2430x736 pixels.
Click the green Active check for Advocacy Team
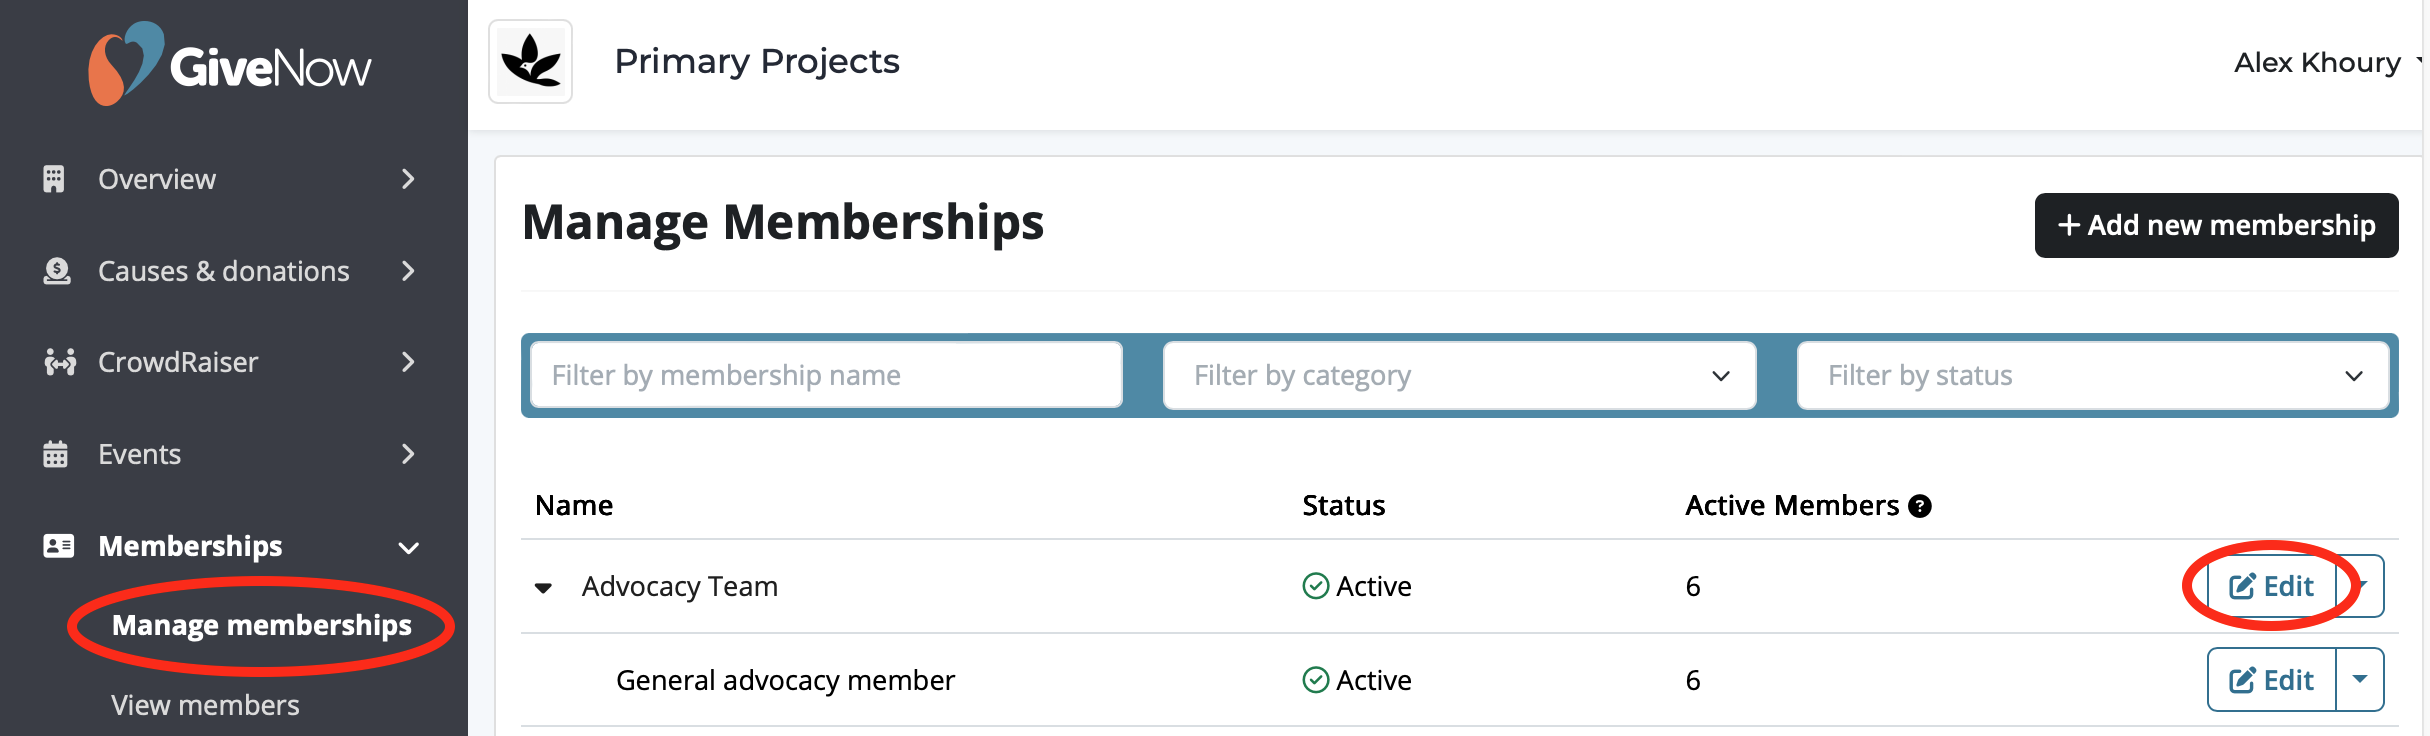pos(1317,586)
